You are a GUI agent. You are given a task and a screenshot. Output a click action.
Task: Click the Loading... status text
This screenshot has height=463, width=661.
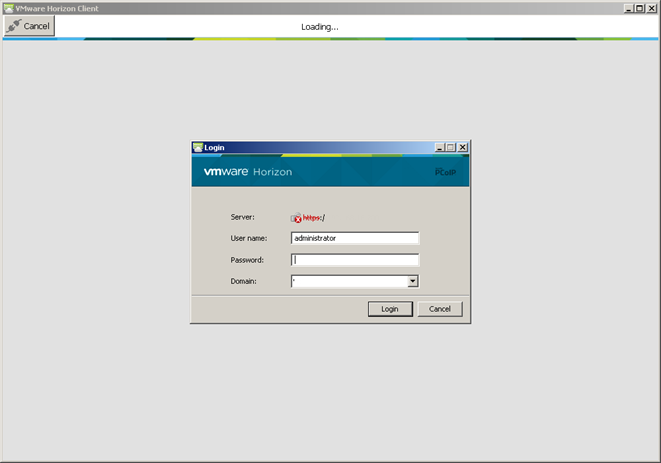(x=320, y=27)
